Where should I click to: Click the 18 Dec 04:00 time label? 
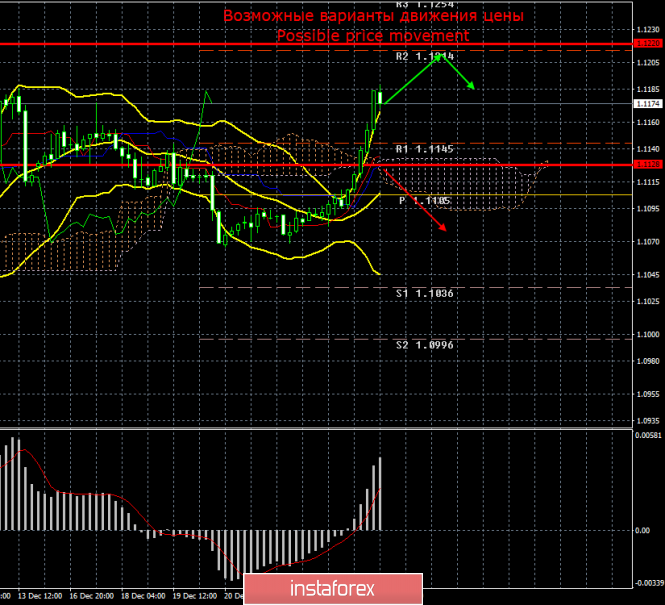coord(143,596)
